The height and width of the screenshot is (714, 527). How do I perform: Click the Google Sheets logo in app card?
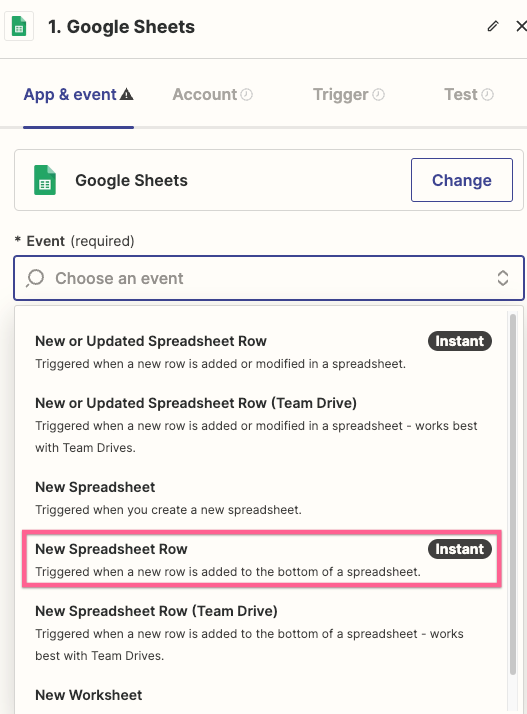[45, 180]
